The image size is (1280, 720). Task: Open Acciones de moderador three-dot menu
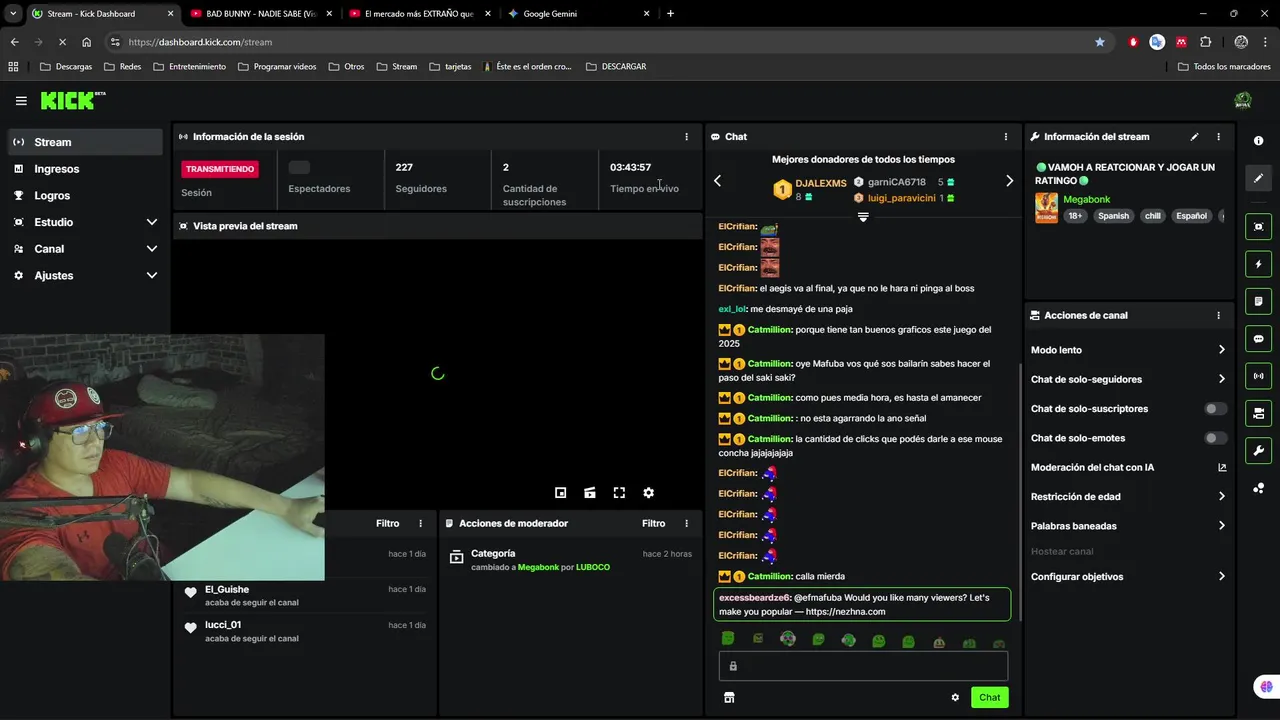tap(686, 523)
